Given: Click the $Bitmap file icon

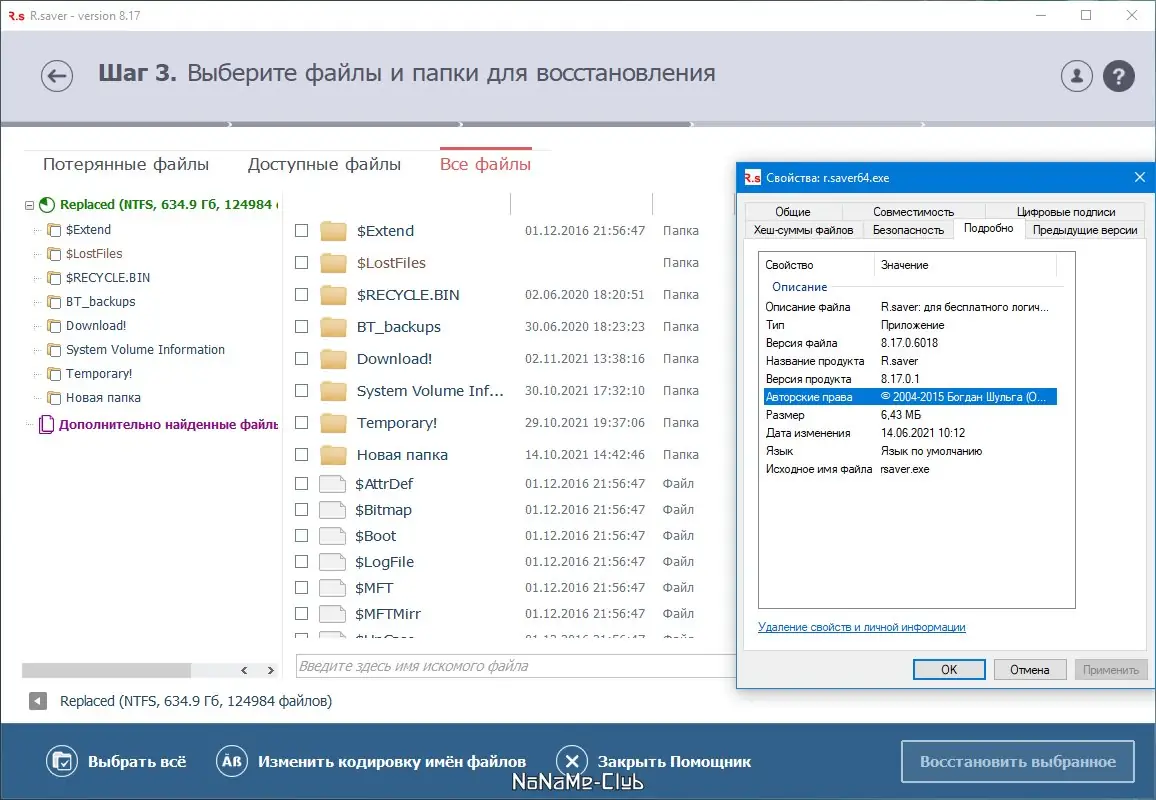Looking at the screenshot, I should (x=332, y=509).
